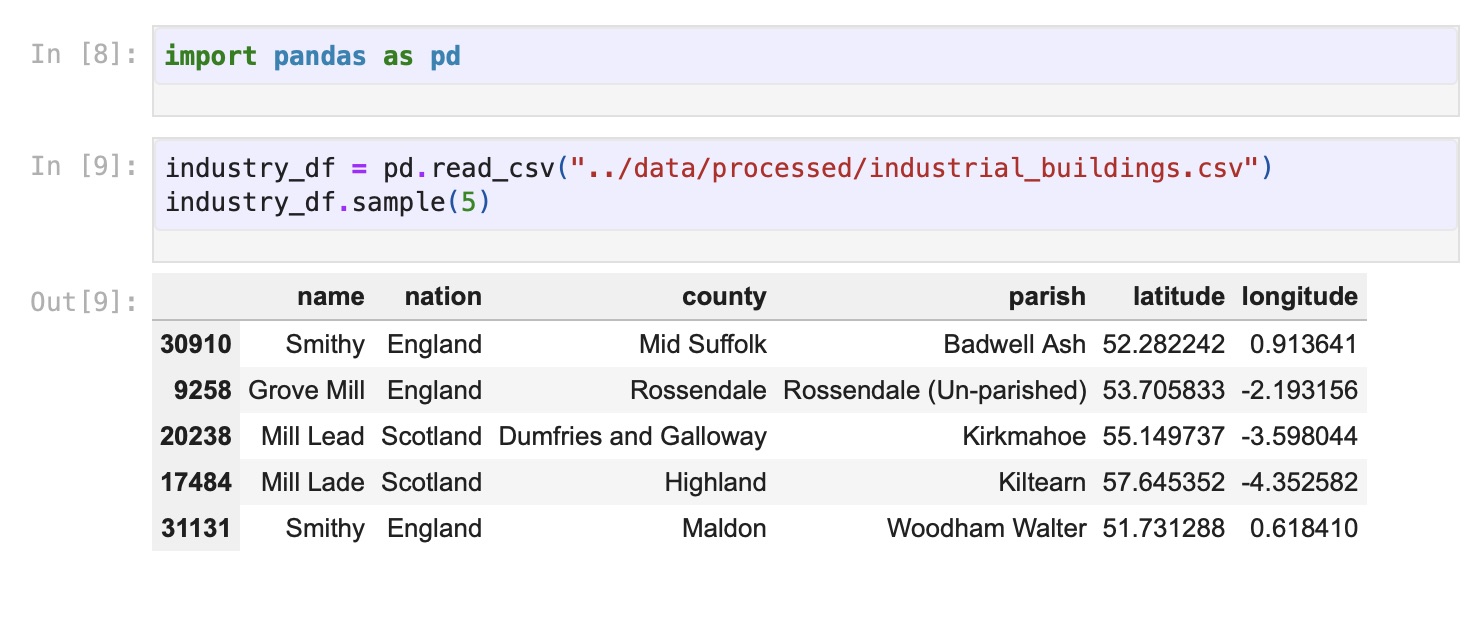The image size is (1480, 632).
Task: Click the Out[9] output prompt
Action: pos(83,301)
